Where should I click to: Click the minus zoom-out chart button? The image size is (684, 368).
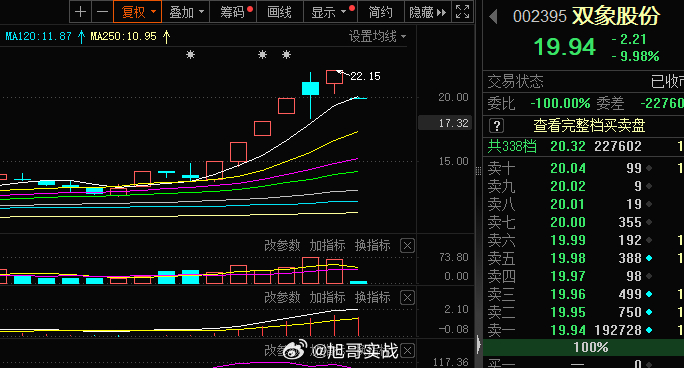coord(102,12)
